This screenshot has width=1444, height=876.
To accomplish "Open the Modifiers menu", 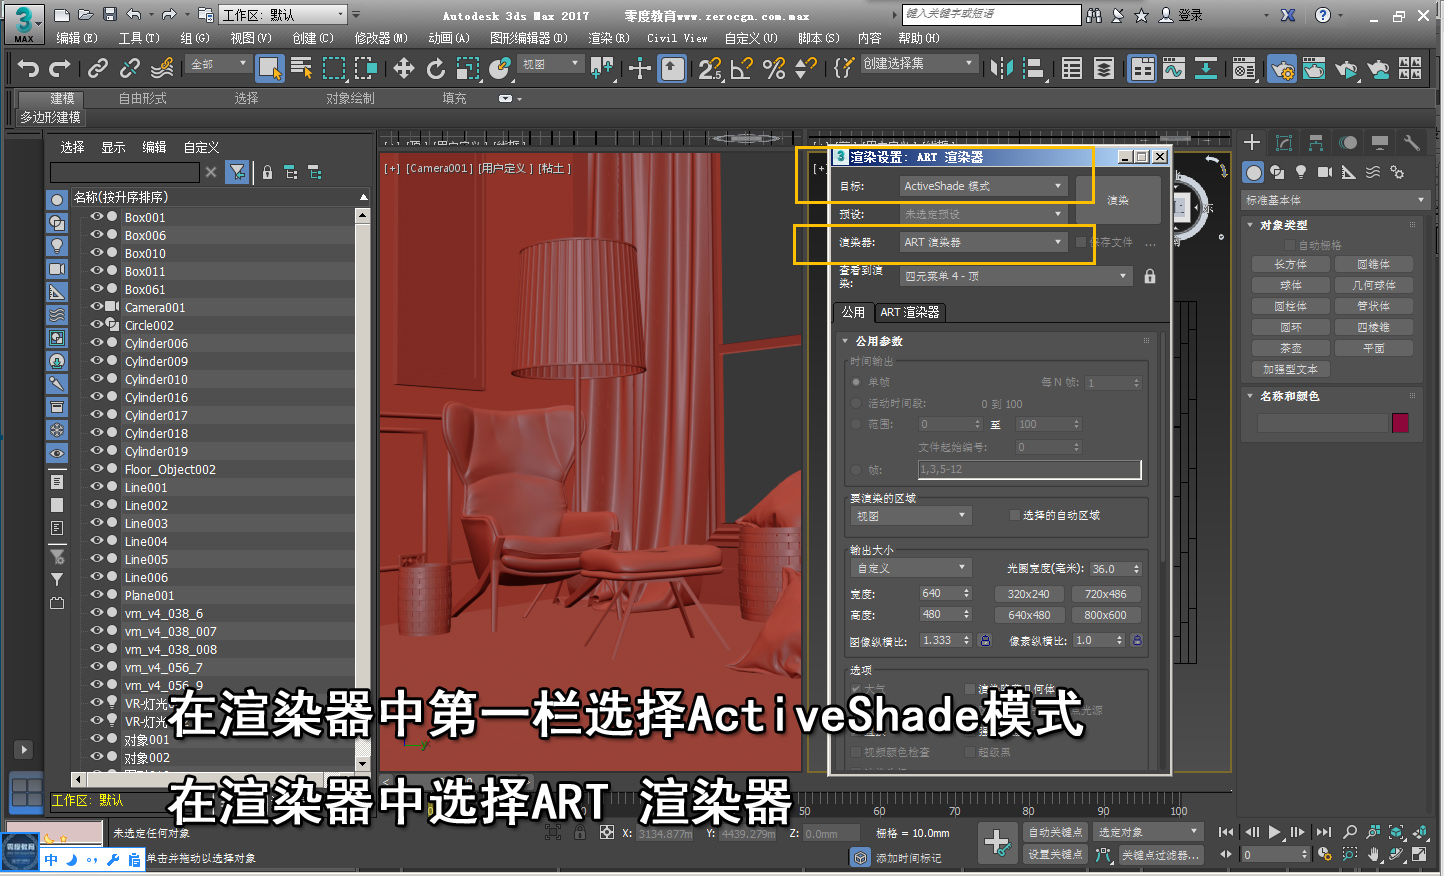I will click(381, 38).
